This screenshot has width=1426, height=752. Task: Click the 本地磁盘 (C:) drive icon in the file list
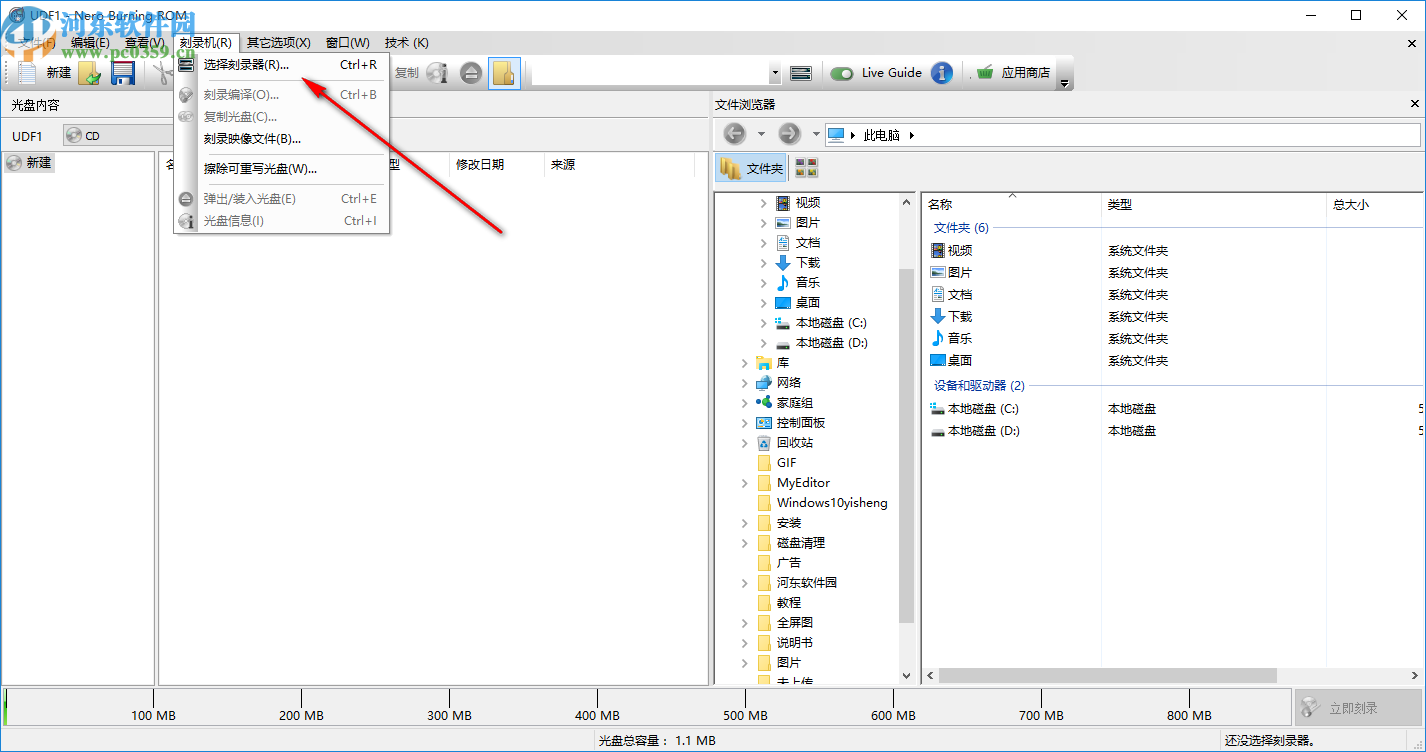[938, 409]
